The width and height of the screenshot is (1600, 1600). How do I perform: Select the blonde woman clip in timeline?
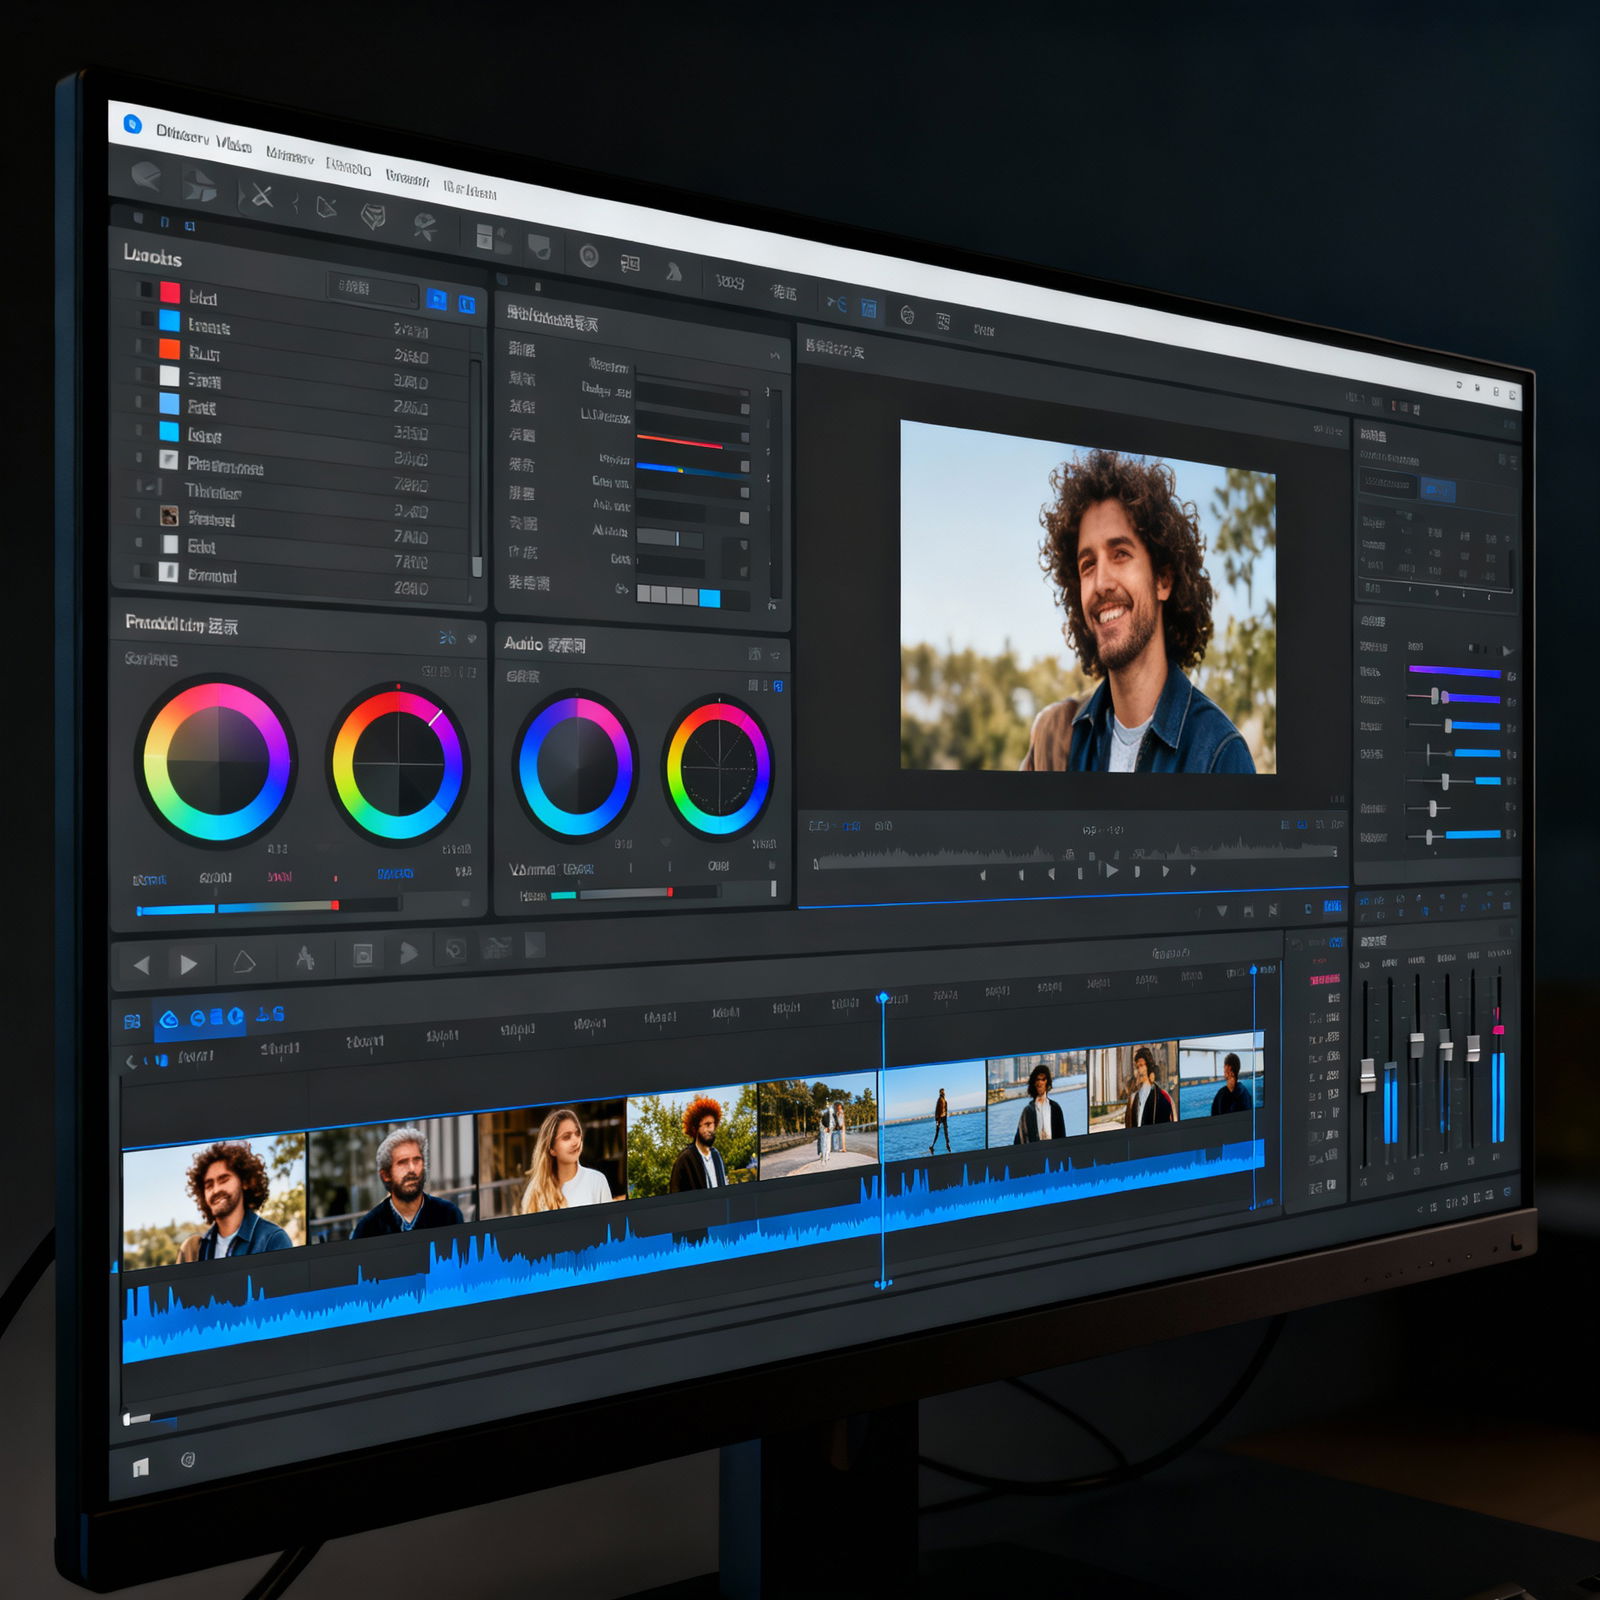(552, 1160)
